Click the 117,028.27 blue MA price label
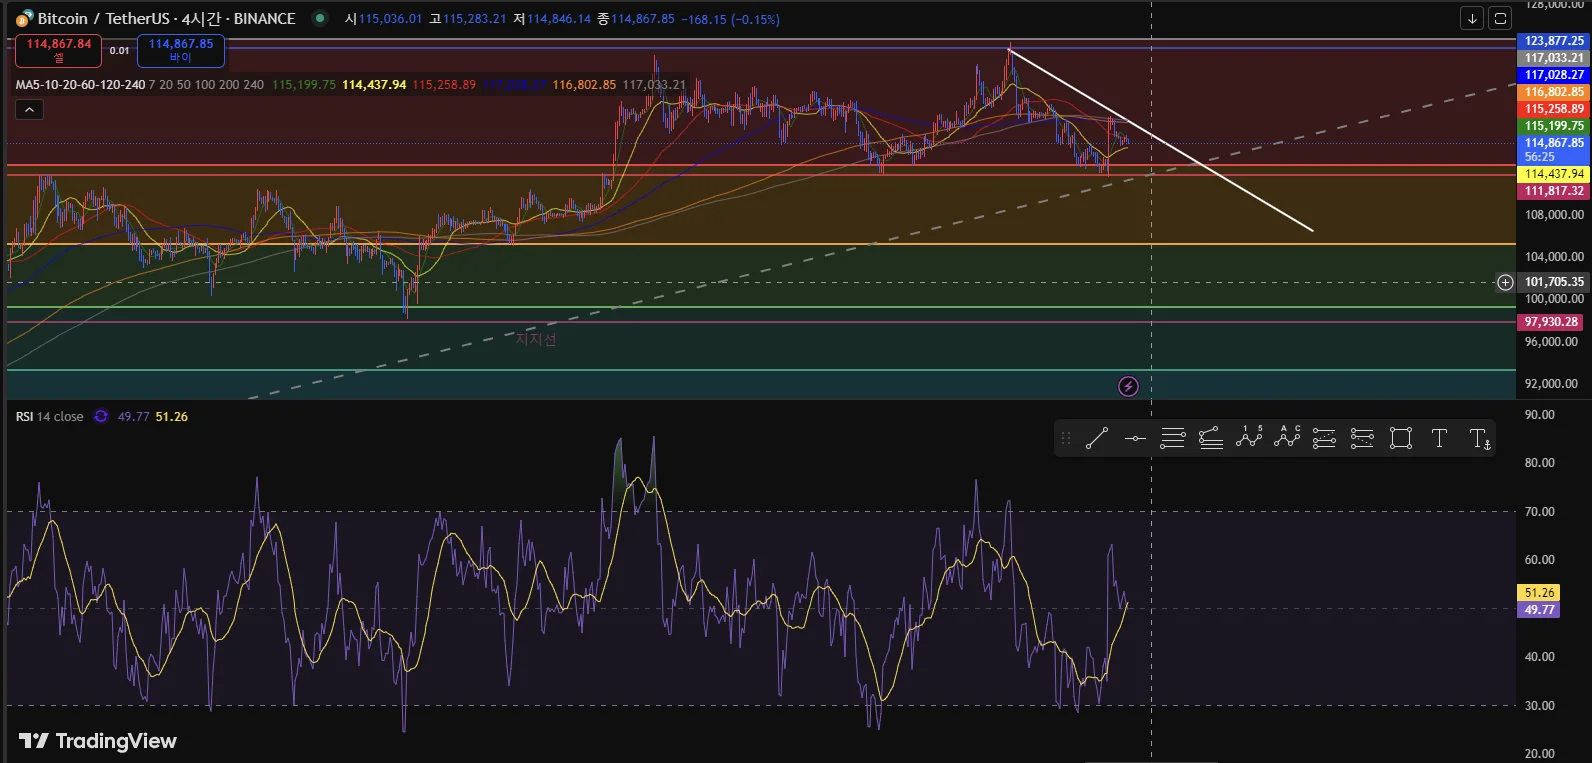Image resolution: width=1592 pixels, height=763 pixels. click(1554, 75)
